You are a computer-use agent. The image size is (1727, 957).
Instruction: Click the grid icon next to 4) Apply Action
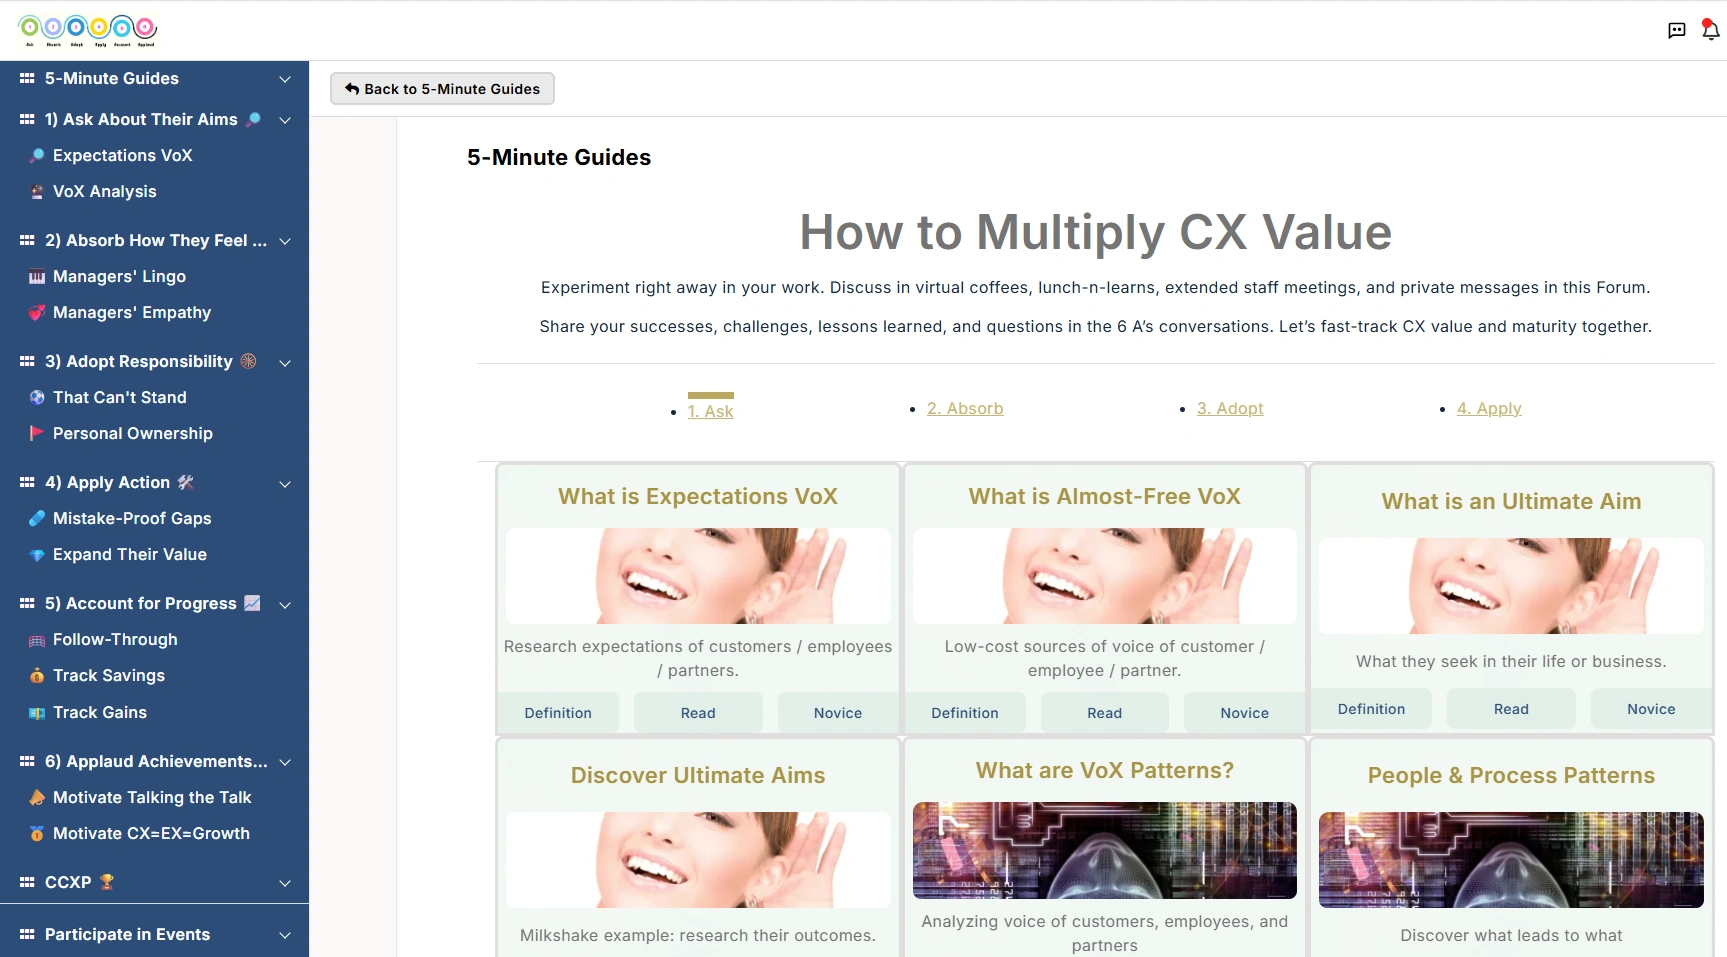click(x=25, y=482)
